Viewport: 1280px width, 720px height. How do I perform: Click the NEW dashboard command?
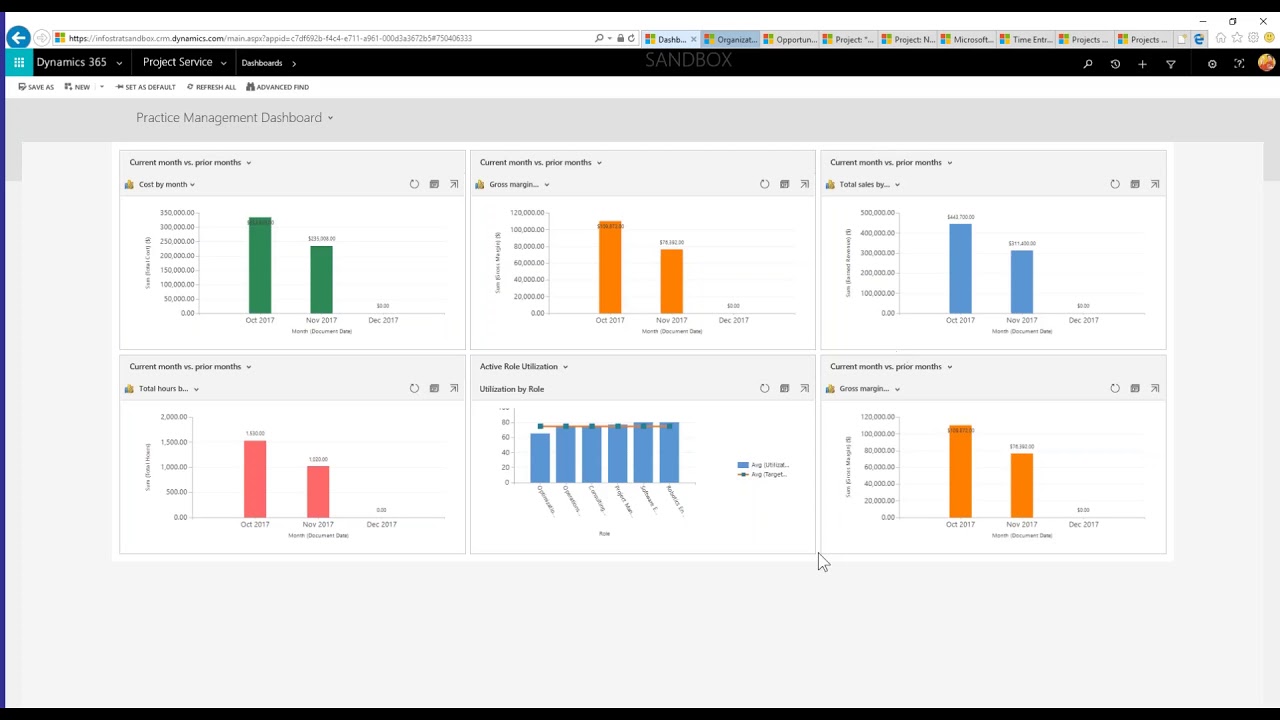(77, 87)
